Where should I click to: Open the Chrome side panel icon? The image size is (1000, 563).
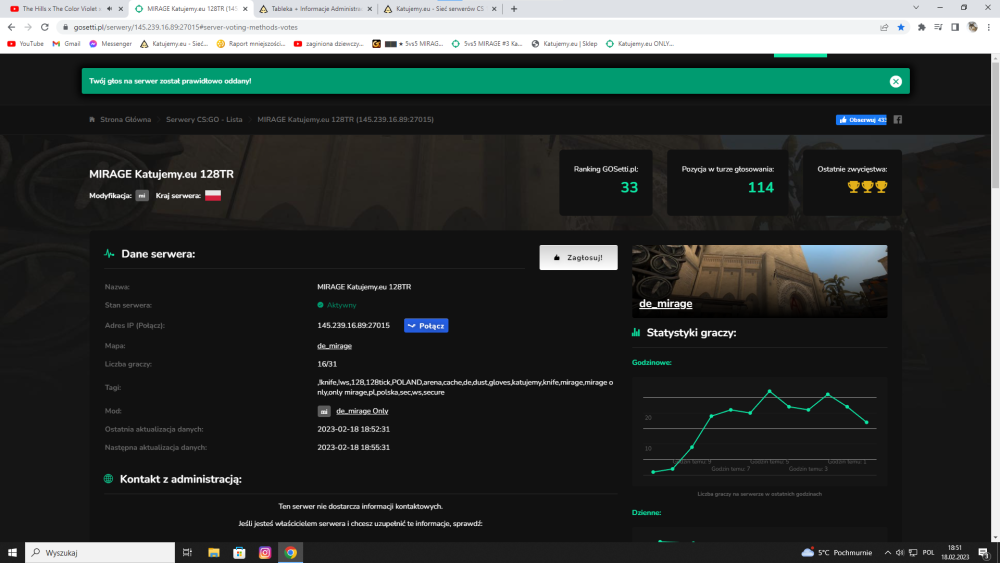point(955,27)
